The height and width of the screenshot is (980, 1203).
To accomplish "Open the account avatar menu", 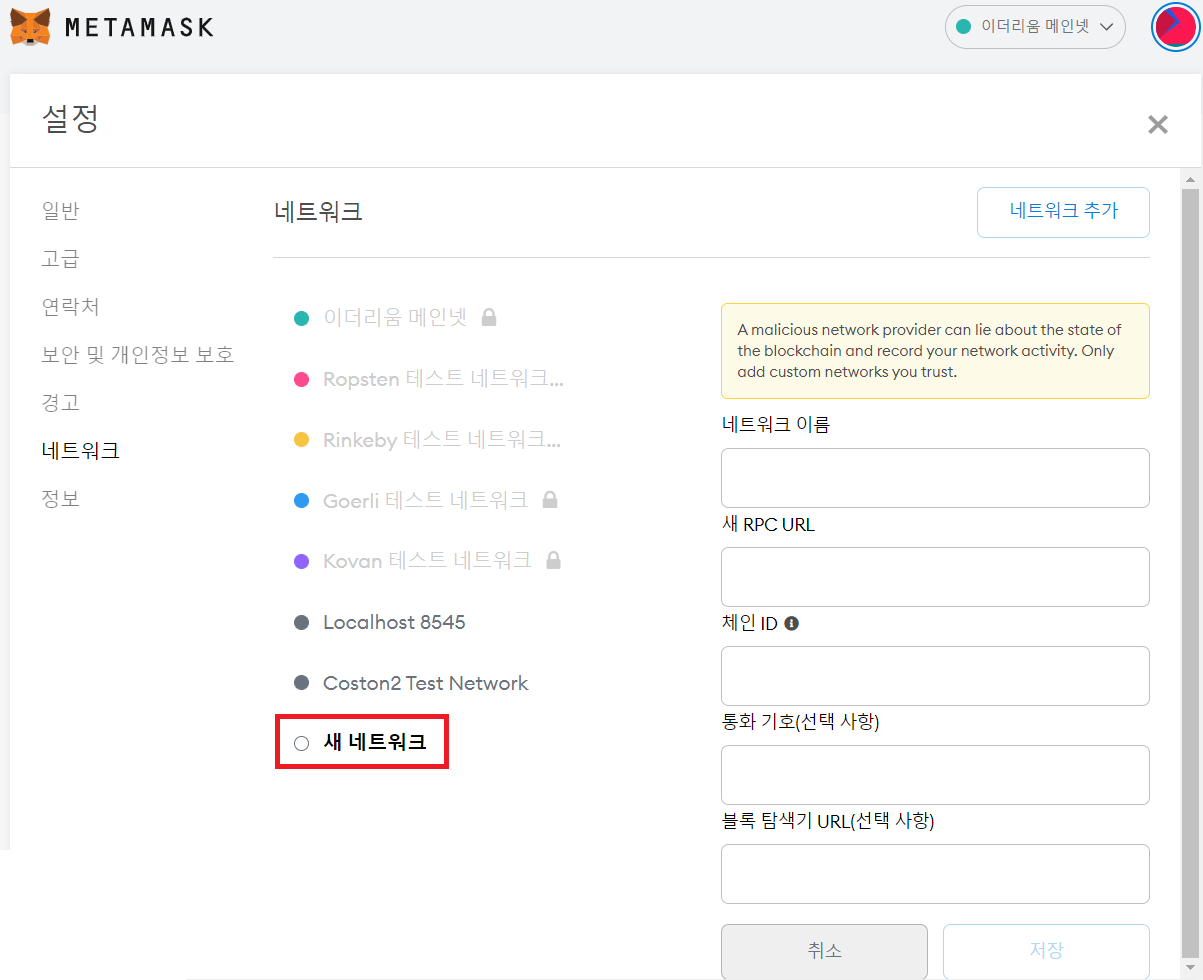I will (x=1175, y=27).
